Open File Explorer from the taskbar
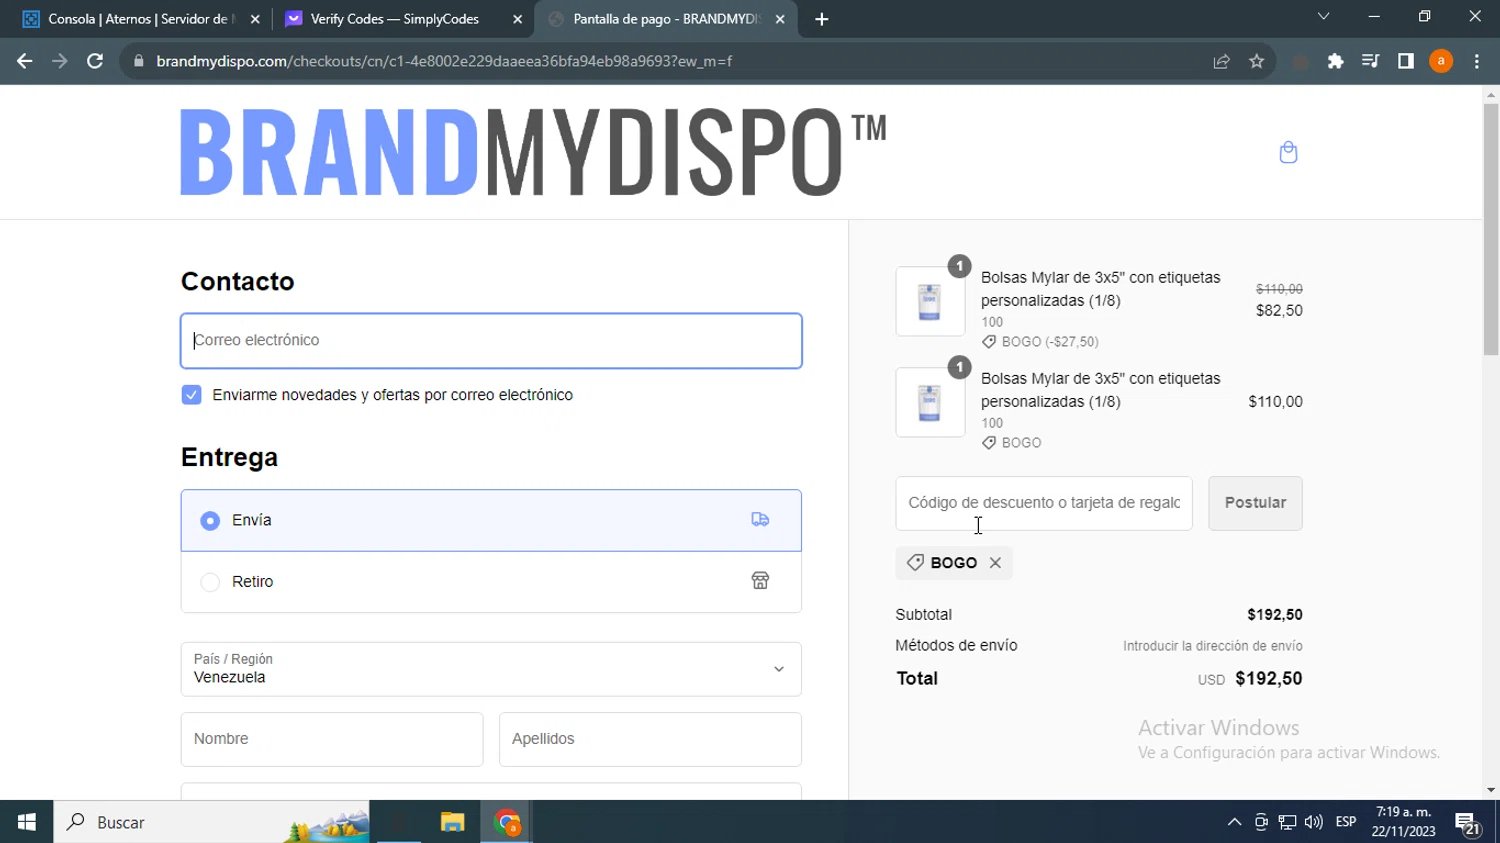This screenshot has height=843, width=1500. coord(452,822)
